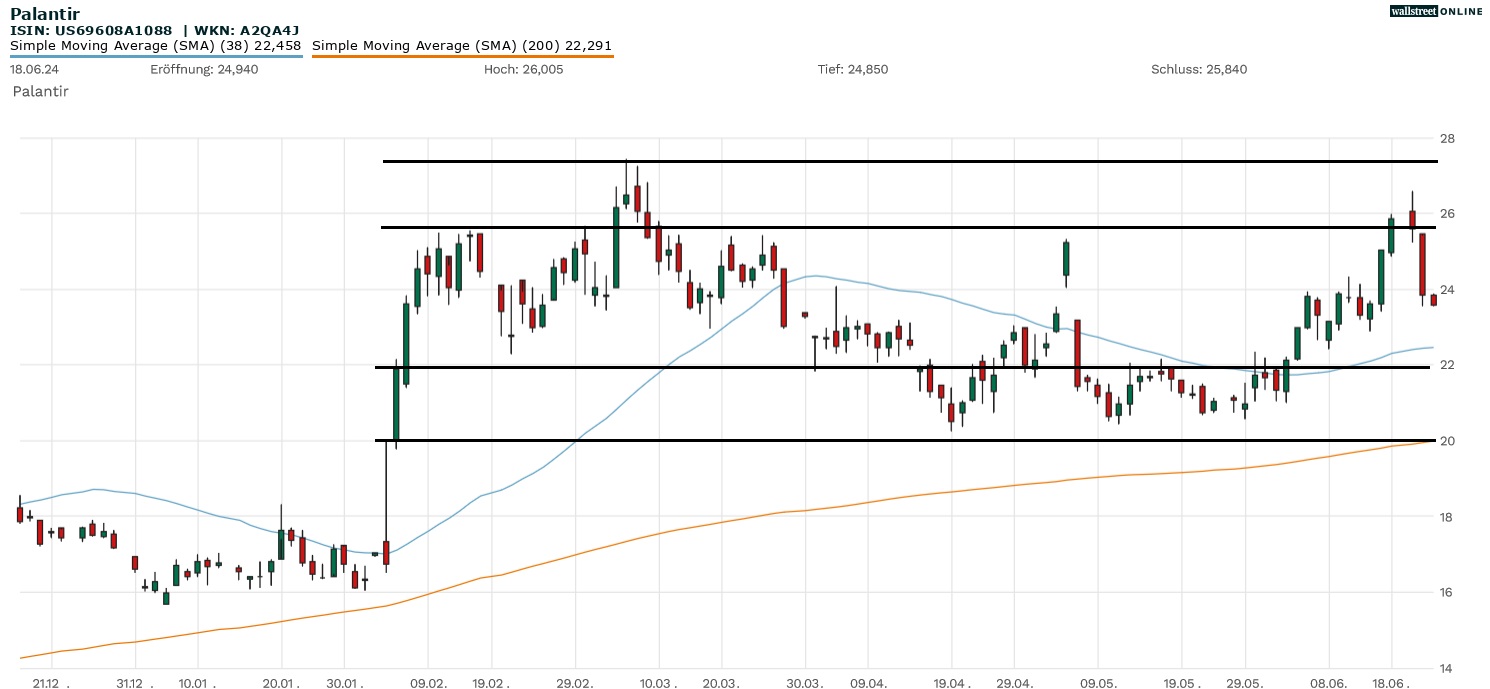Click the black support line at 20
The width and height of the screenshot is (1490, 689).
click(900, 440)
